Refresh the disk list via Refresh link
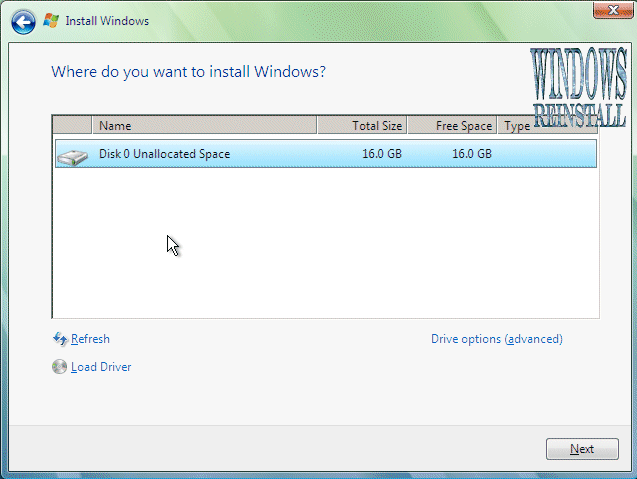637x479 pixels. 90,340
